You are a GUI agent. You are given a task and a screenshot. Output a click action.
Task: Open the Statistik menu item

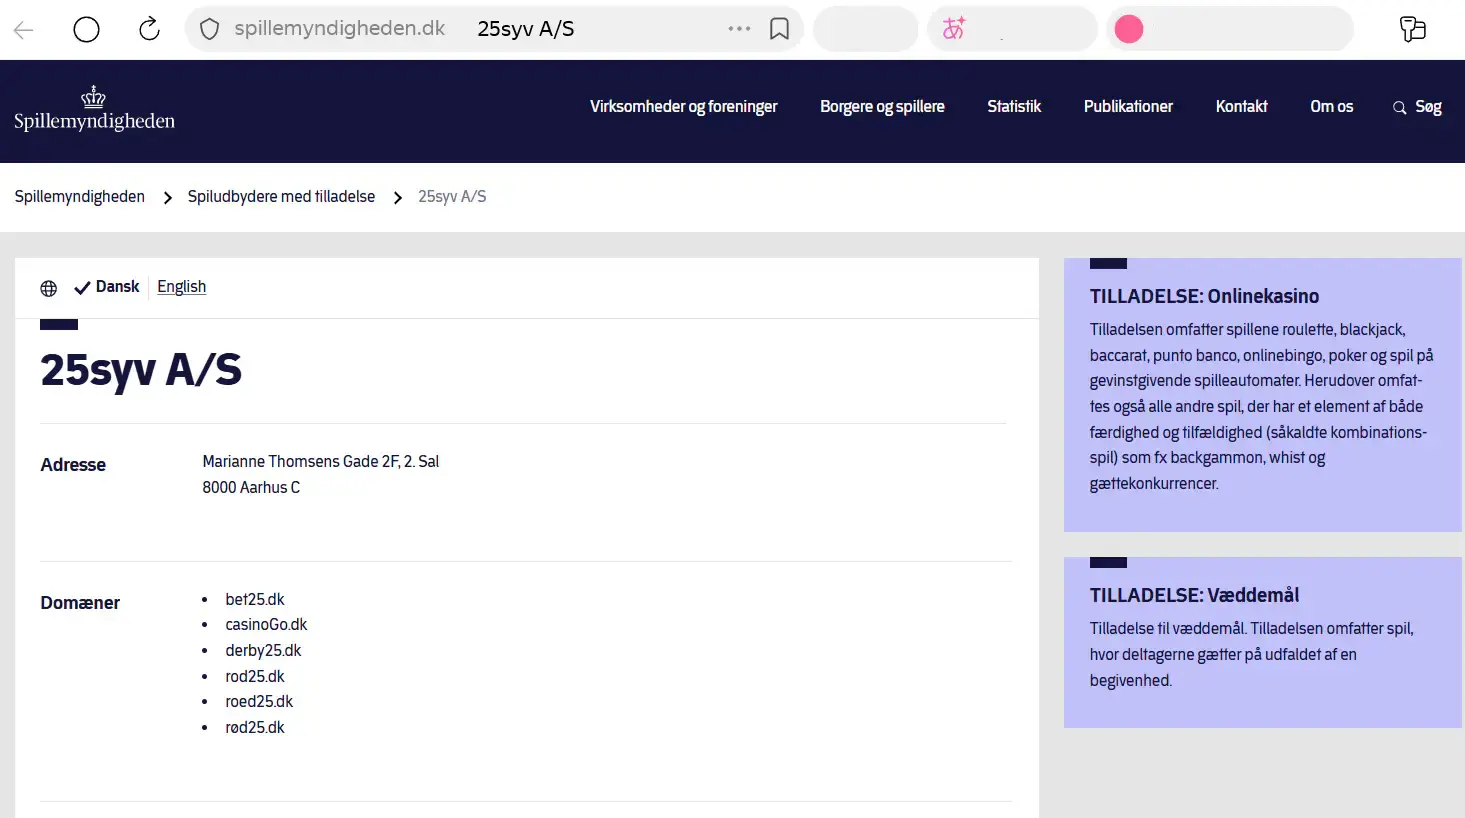pos(1014,107)
